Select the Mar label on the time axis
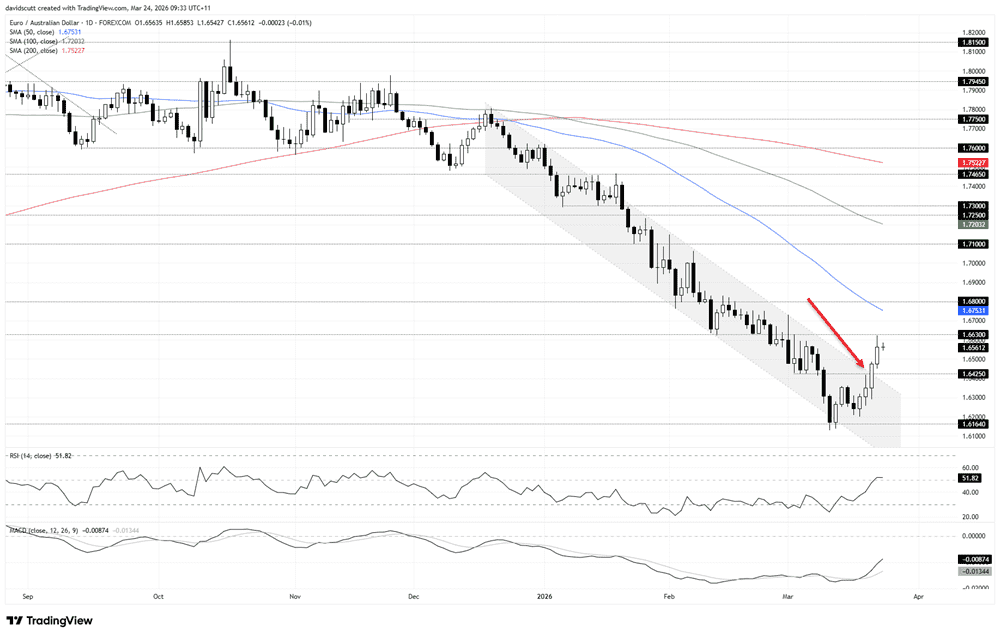The image size is (1001, 637). (x=788, y=597)
